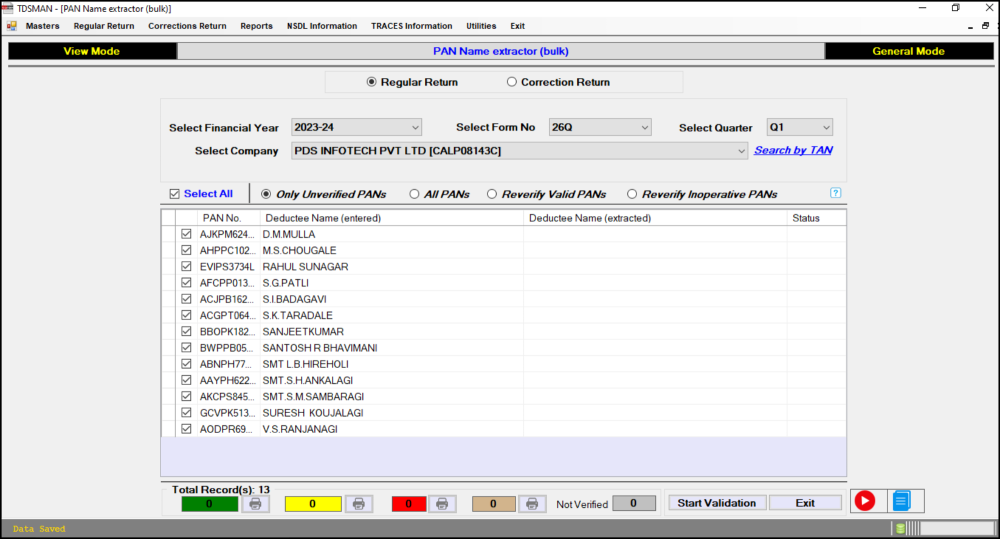Open the Corrections Return menu
Viewport: 1000px width, 539px height.
pyautogui.click(x=187, y=26)
